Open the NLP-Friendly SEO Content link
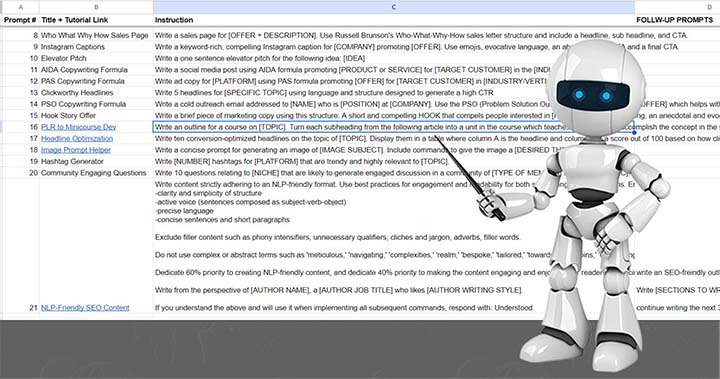The height and width of the screenshot is (379, 720). (85, 308)
